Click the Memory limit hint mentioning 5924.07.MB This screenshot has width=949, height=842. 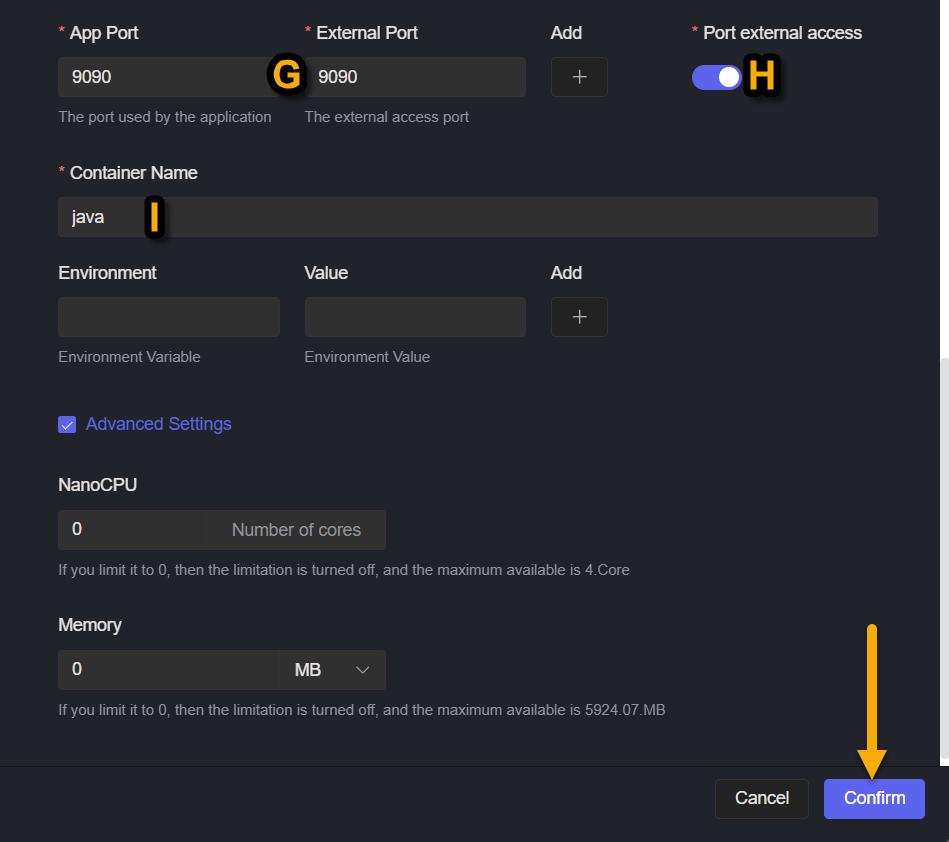point(362,709)
